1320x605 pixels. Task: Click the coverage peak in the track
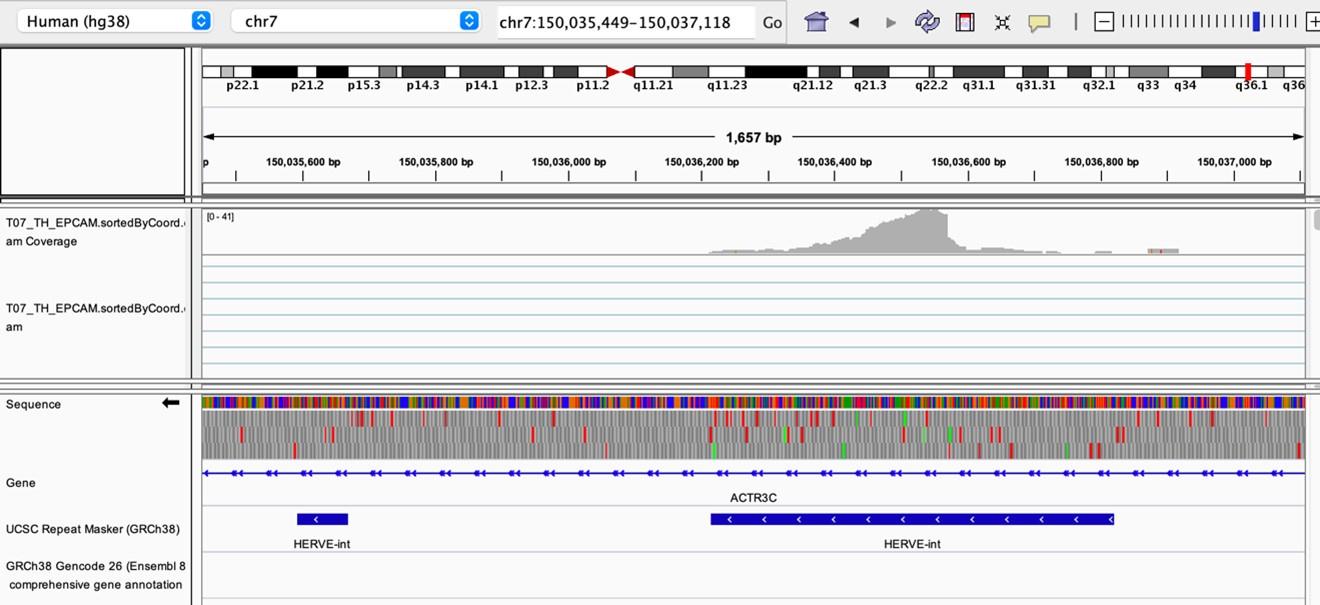(x=930, y=230)
